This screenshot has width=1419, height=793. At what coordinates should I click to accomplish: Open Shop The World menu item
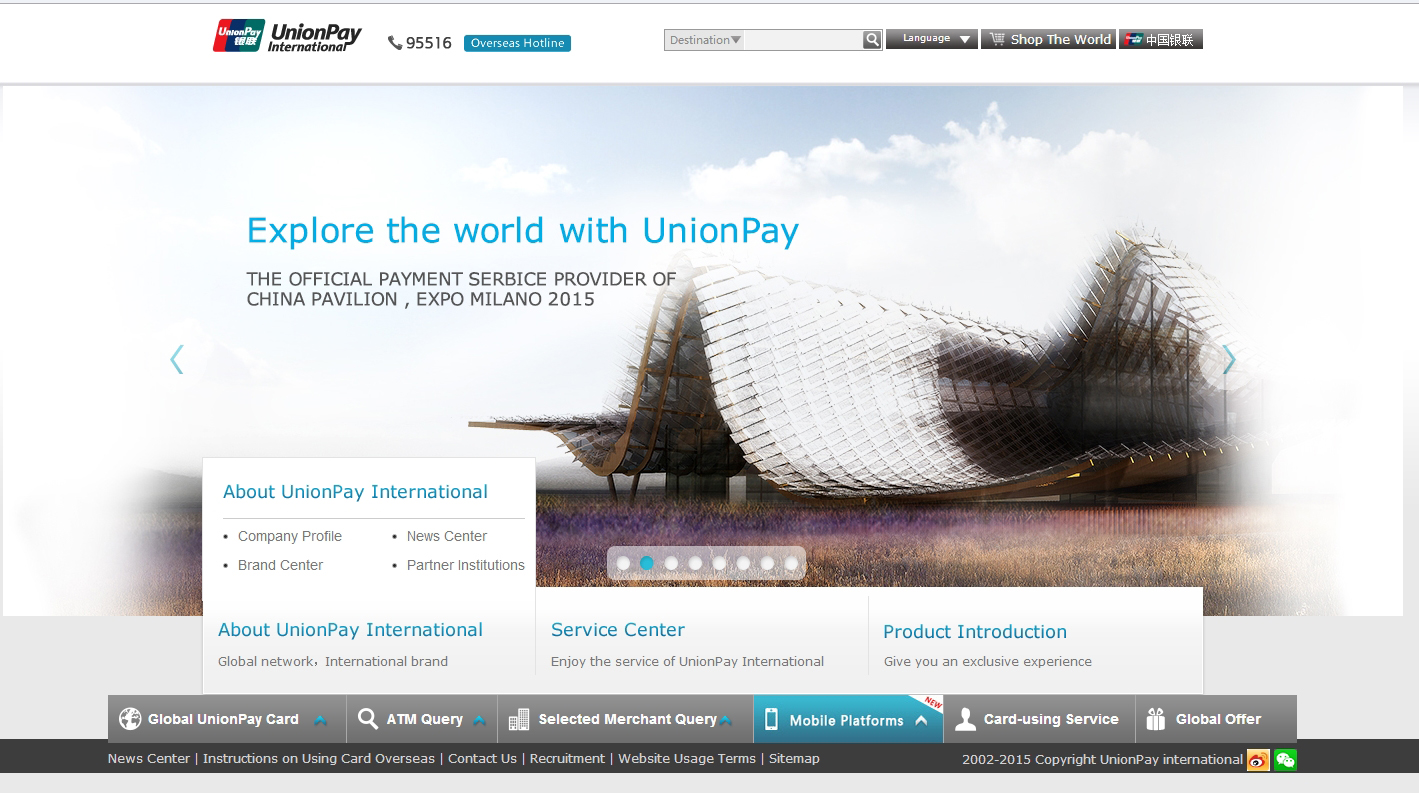(x=1048, y=39)
